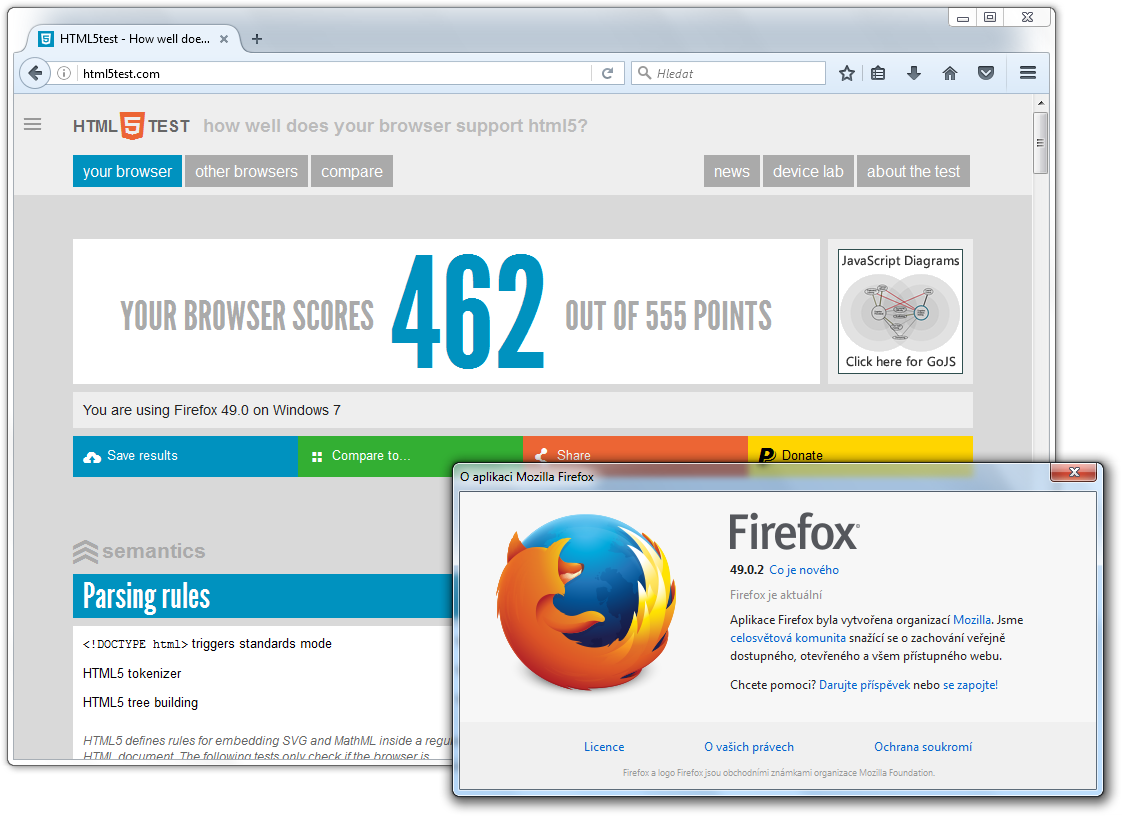Reload the current page
1122x816 pixels.
tap(608, 73)
